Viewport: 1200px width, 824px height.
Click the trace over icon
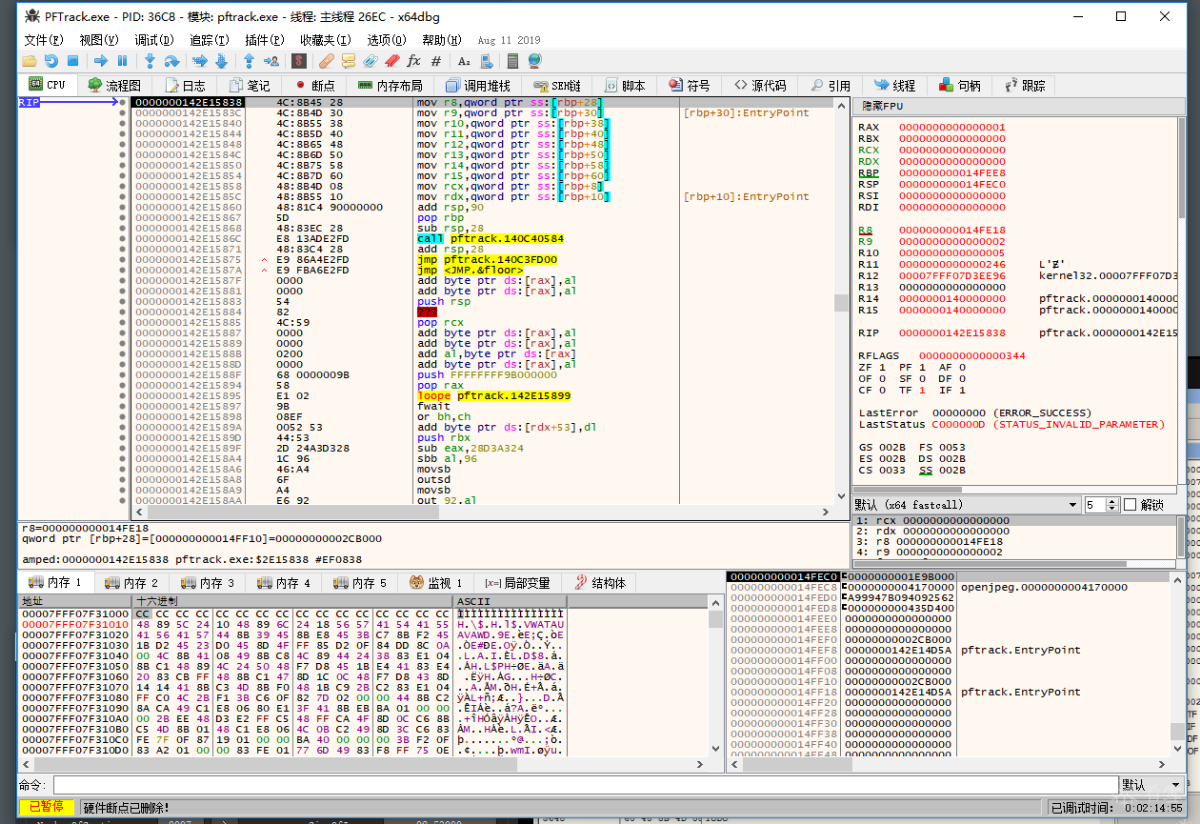[x=220, y=61]
